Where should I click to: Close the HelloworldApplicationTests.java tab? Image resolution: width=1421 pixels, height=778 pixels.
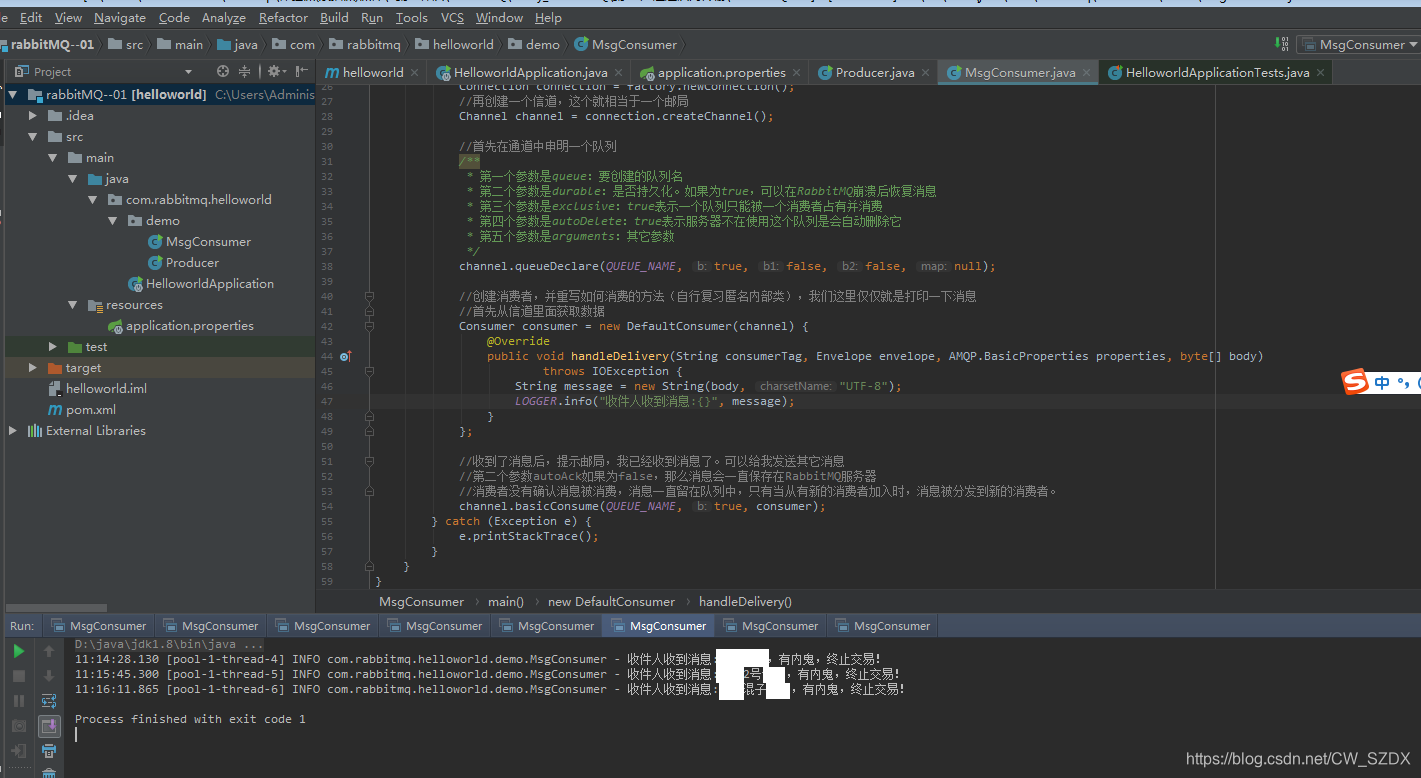point(1321,73)
